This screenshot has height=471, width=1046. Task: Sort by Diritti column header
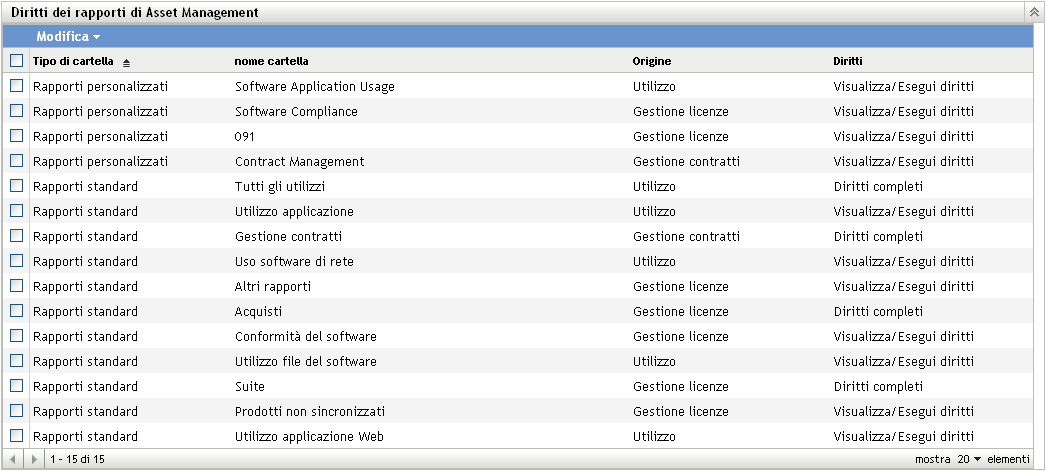[848, 62]
